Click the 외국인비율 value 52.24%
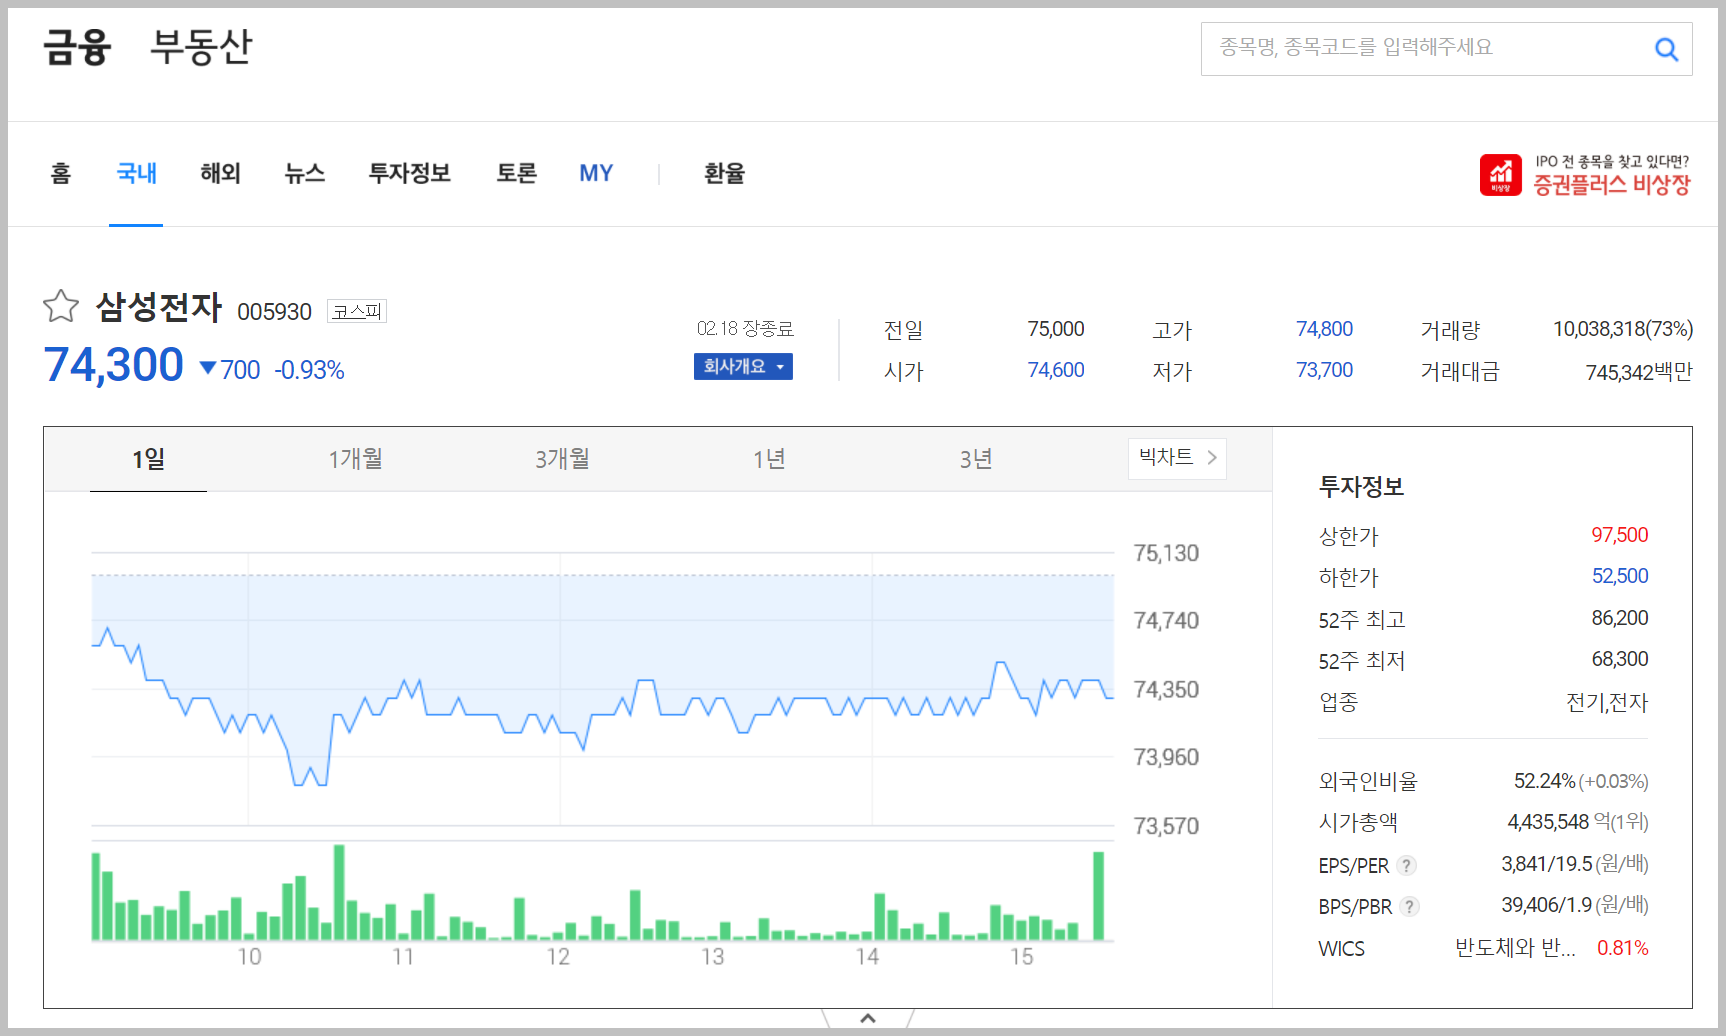Screen dimensions: 1726x1036 tap(1544, 781)
